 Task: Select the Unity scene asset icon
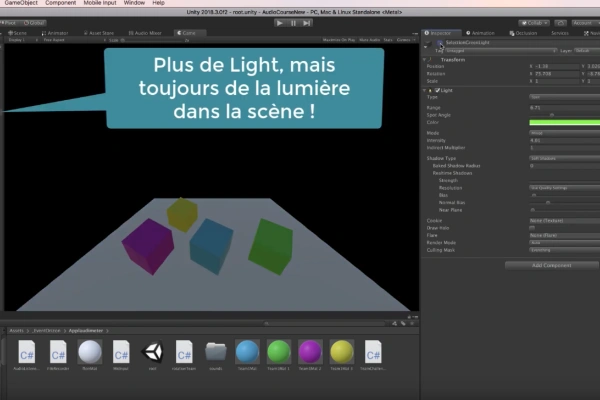coord(153,351)
